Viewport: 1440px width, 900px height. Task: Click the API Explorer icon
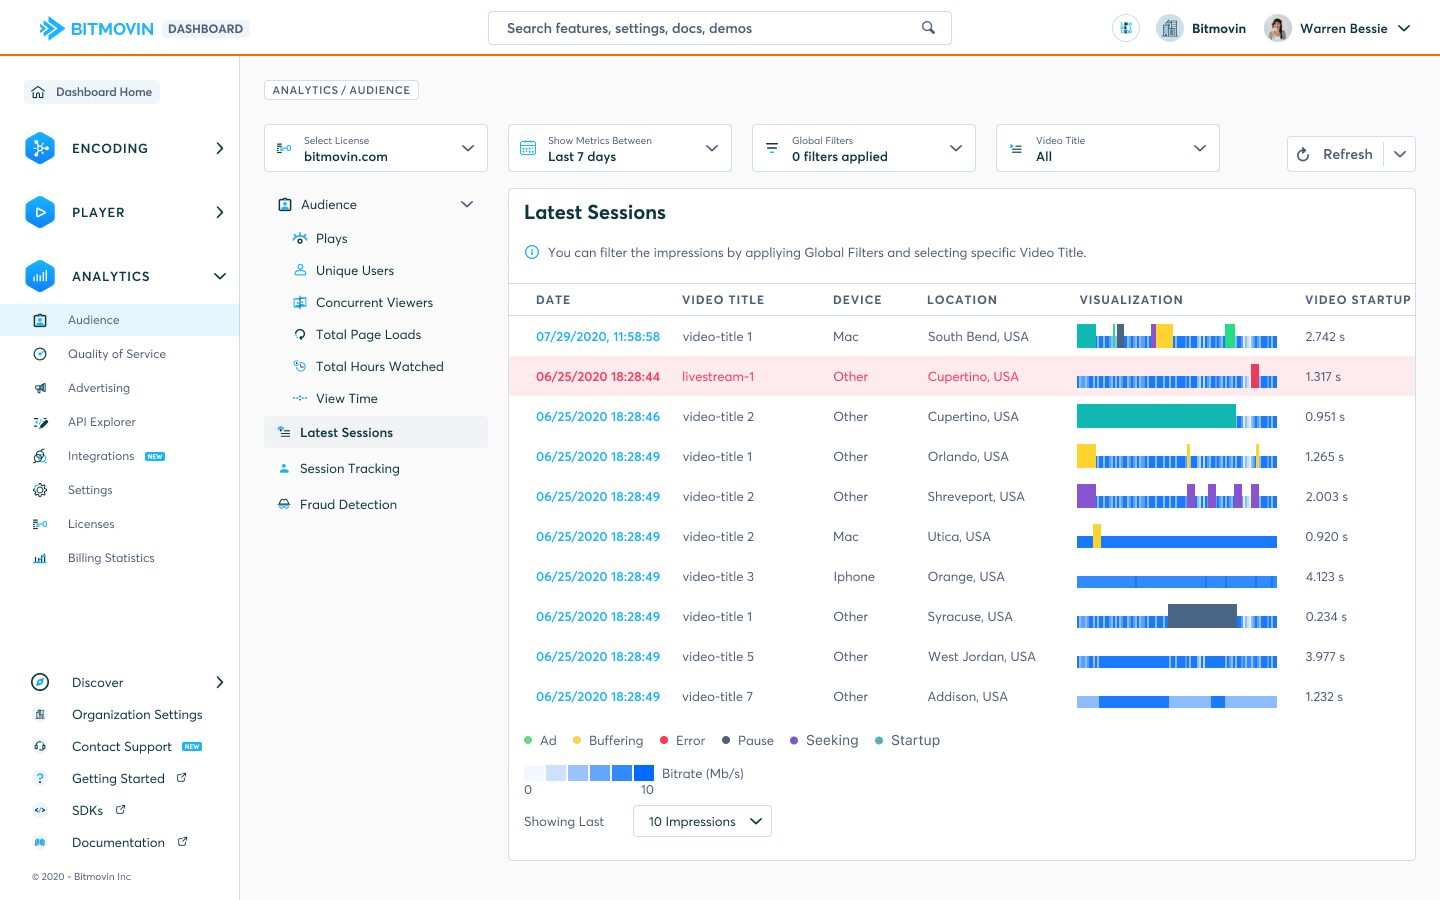click(x=40, y=422)
